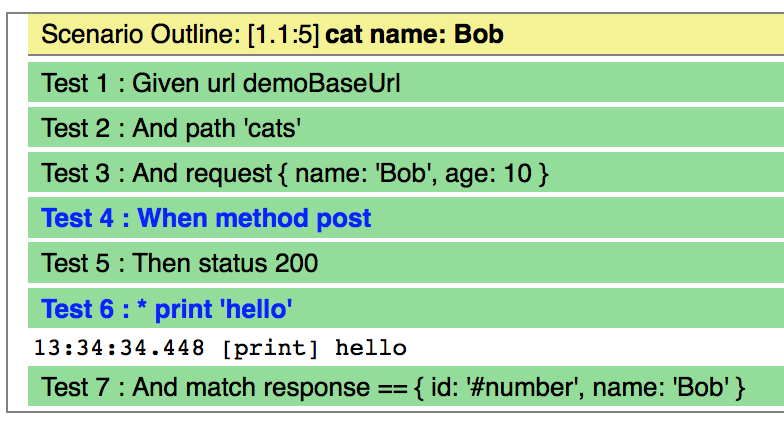Click the blue 'When method post' link text
The height and width of the screenshot is (432, 784).
[254, 218]
